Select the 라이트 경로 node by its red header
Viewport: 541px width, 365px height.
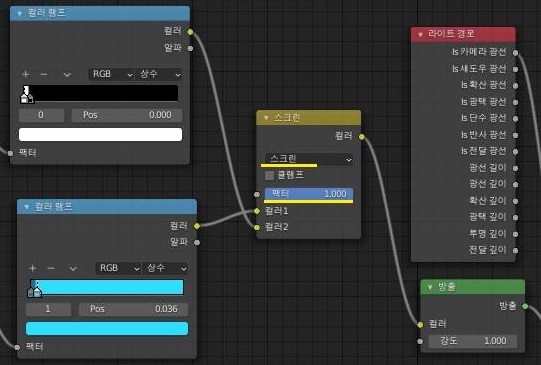[x=463, y=34]
